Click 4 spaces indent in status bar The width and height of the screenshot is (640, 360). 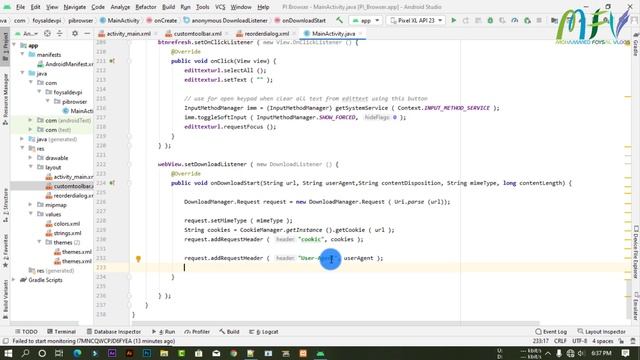602,341
